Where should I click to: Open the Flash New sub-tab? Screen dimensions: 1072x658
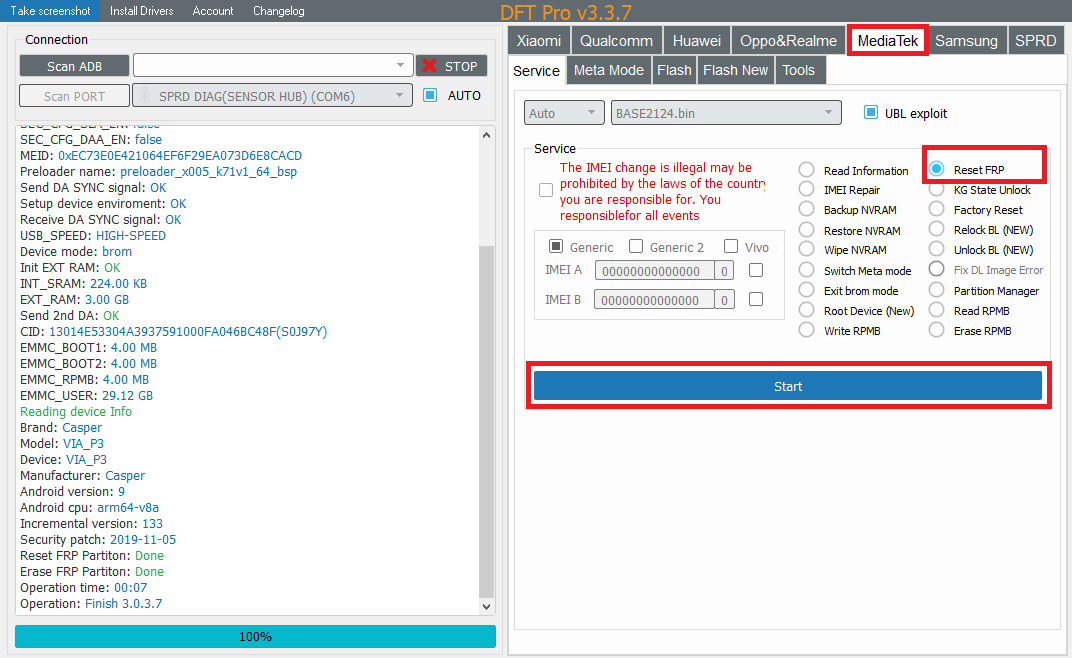(x=736, y=70)
